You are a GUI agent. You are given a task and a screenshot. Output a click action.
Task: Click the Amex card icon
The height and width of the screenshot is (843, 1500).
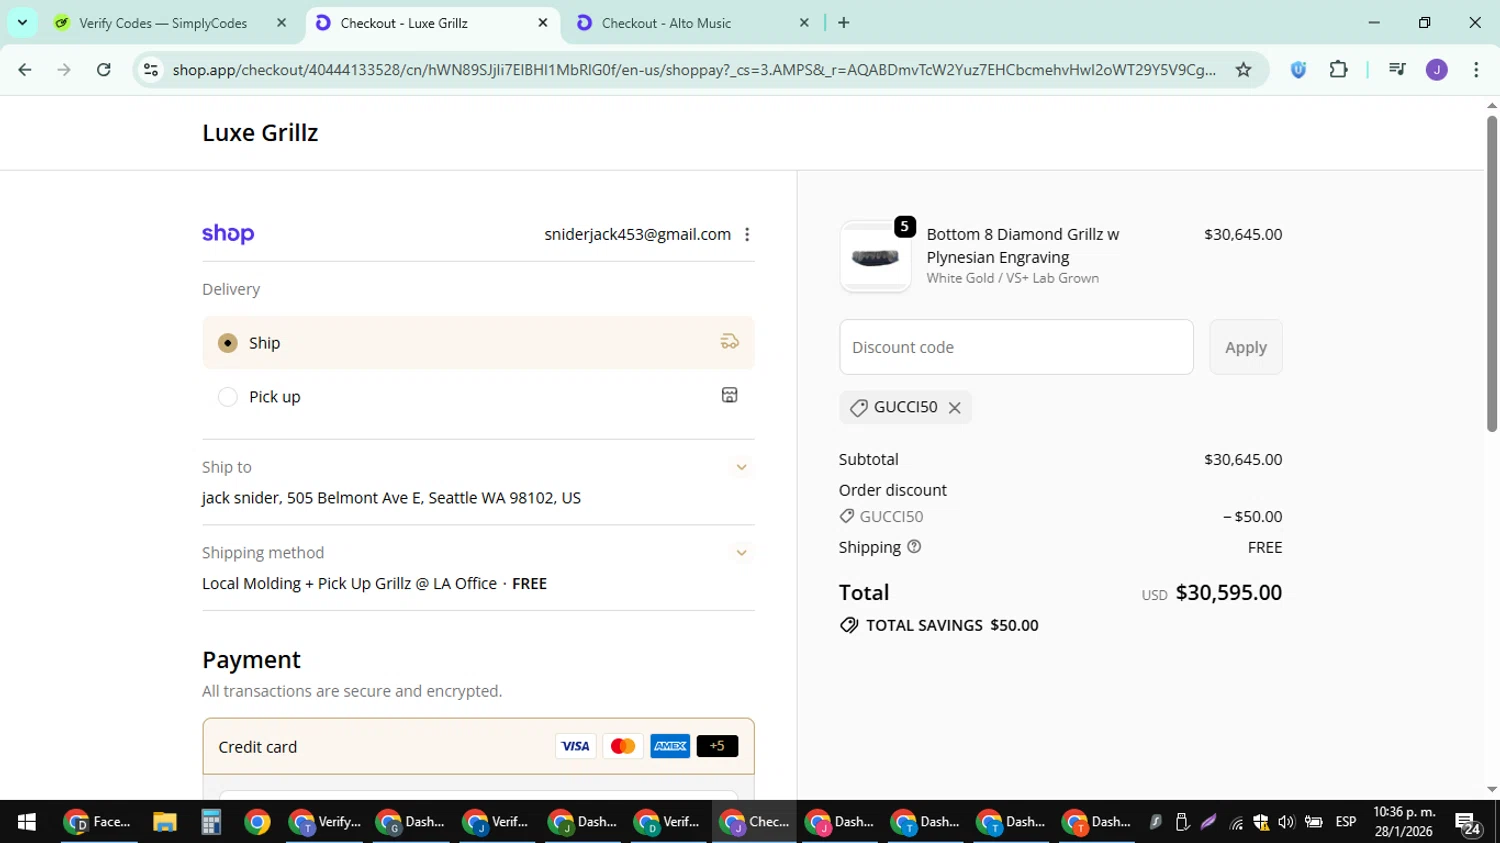(x=670, y=746)
